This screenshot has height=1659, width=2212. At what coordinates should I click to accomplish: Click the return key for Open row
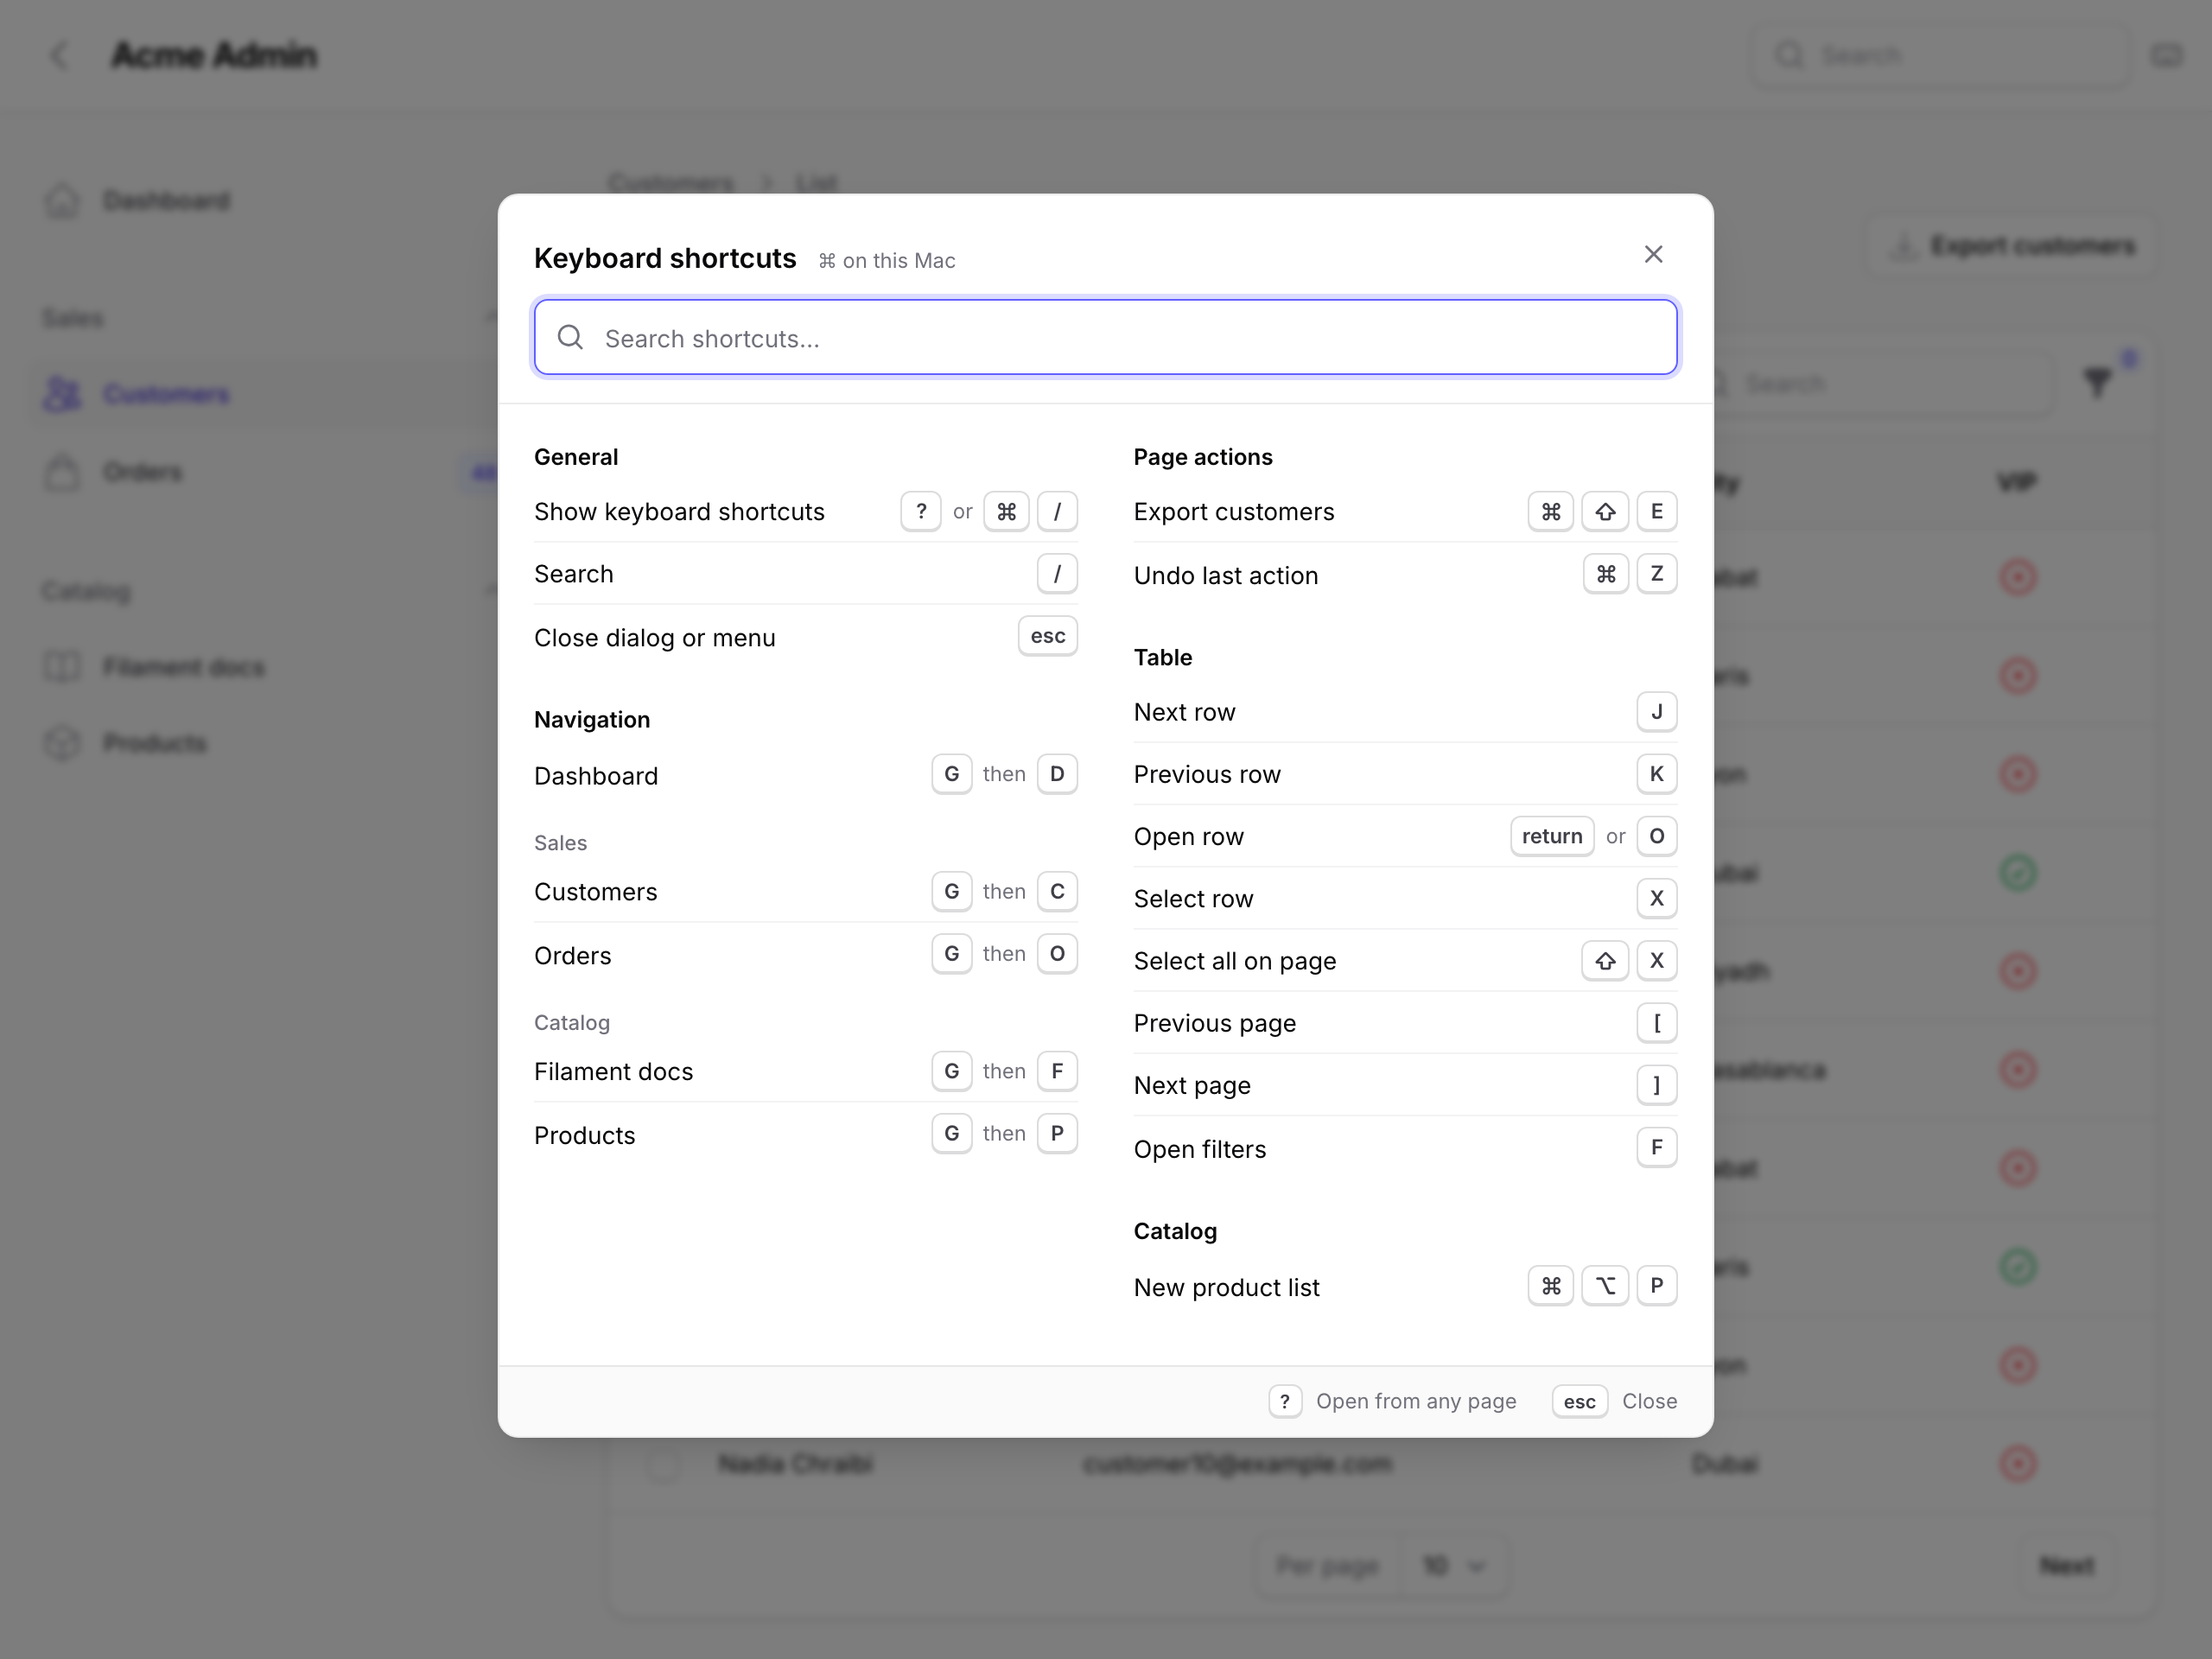[x=1552, y=836]
